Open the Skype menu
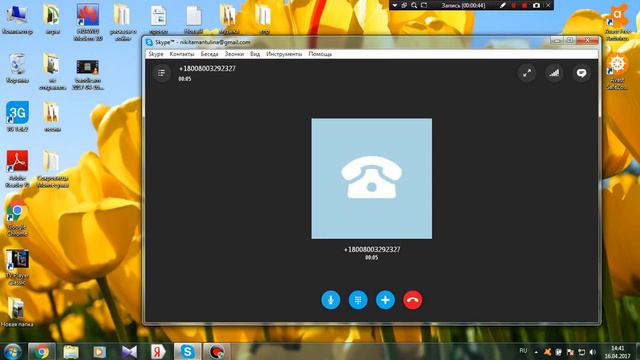The image size is (640, 360). [156, 54]
